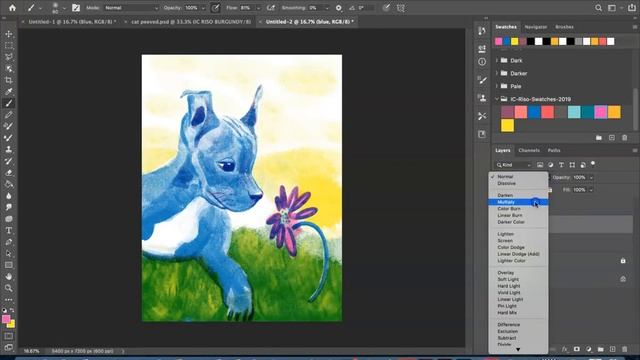The image size is (640, 360).
Task: Switch to the Channels tab
Action: 529,151
